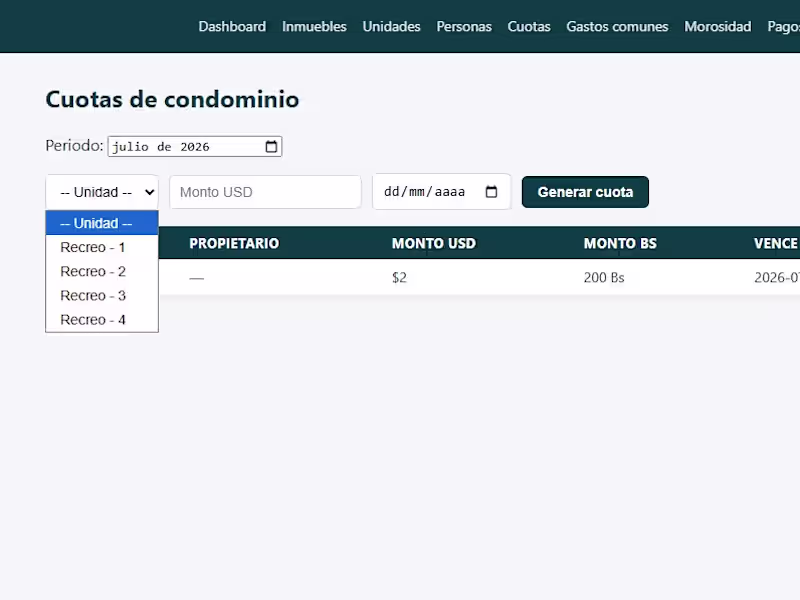
Task: Click the MONTO USD column header
Action: click(x=434, y=243)
